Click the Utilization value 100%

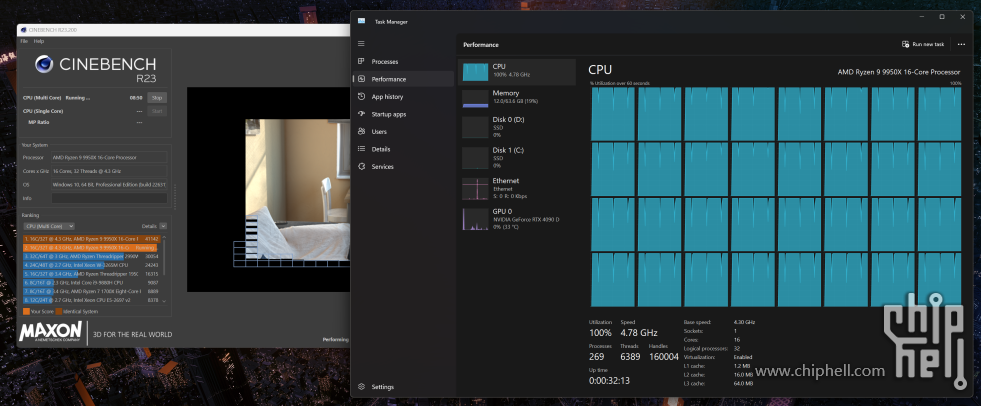pyautogui.click(x=601, y=333)
